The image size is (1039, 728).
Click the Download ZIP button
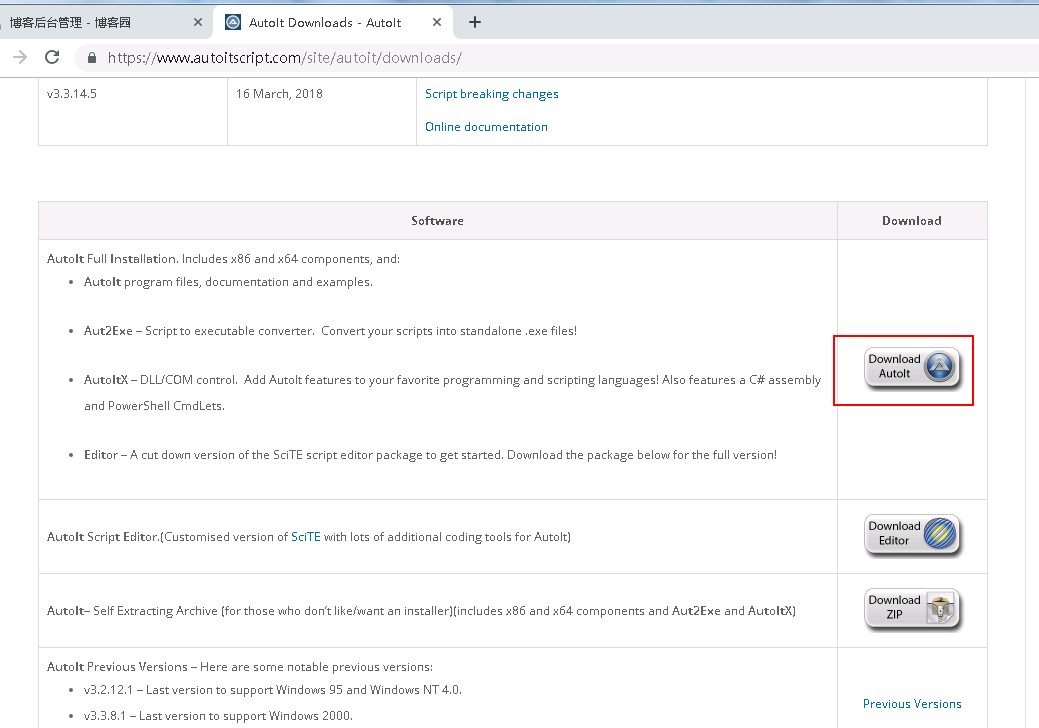[911, 609]
